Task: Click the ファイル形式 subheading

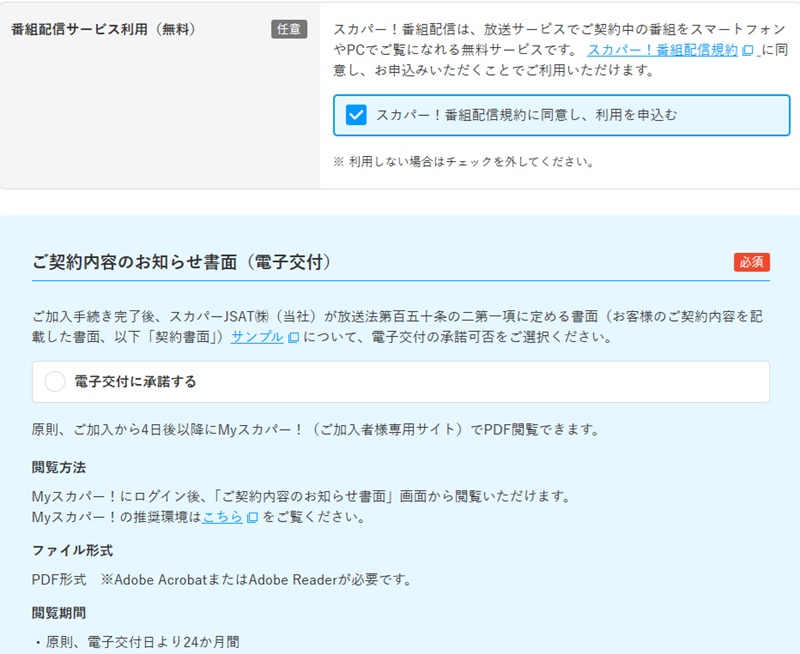Action: pos(72,550)
